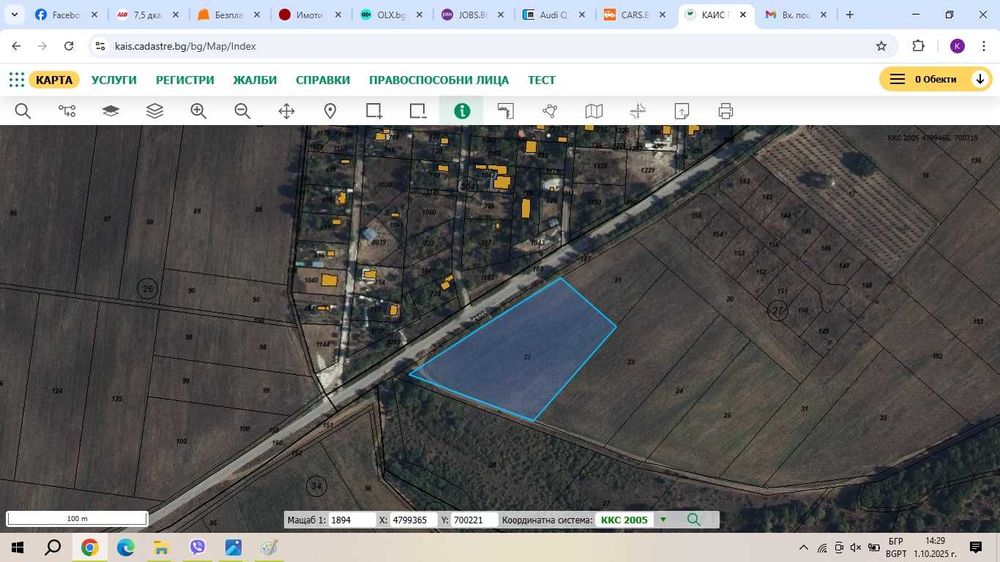Screen dimensions: 1000x562
Task: Expand the 0 Обекти objects panel
Action: click(935, 79)
